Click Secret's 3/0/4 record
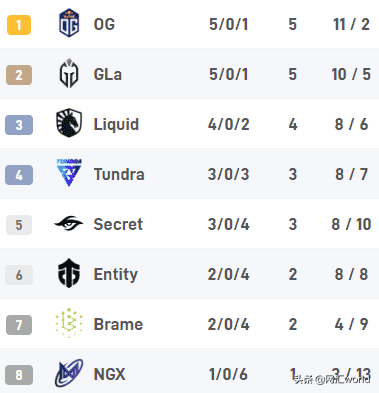The height and width of the screenshot is (393, 379). (229, 224)
